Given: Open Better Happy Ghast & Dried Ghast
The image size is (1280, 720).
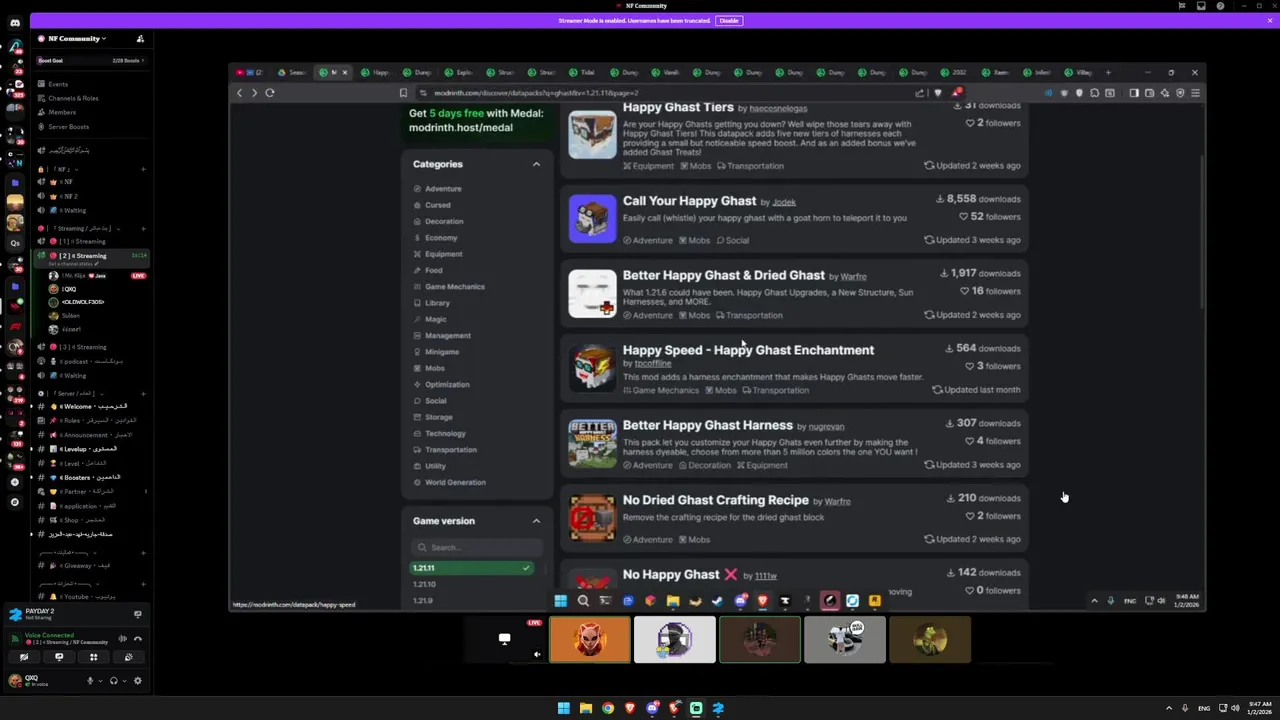Looking at the screenshot, I should pyautogui.click(x=723, y=275).
